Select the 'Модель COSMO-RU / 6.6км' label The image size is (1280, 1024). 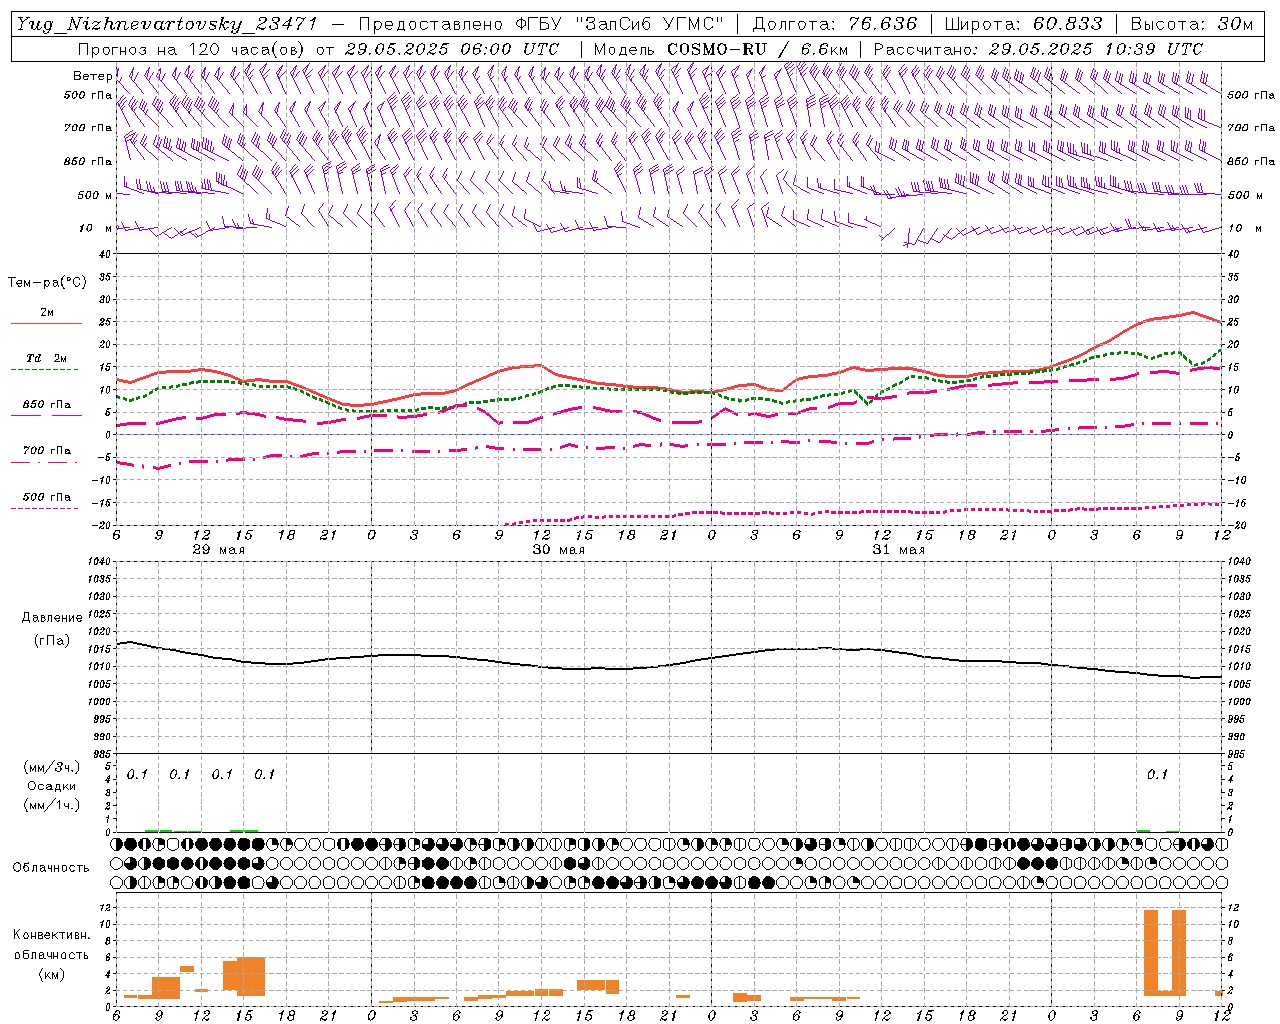click(x=721, y=49)
